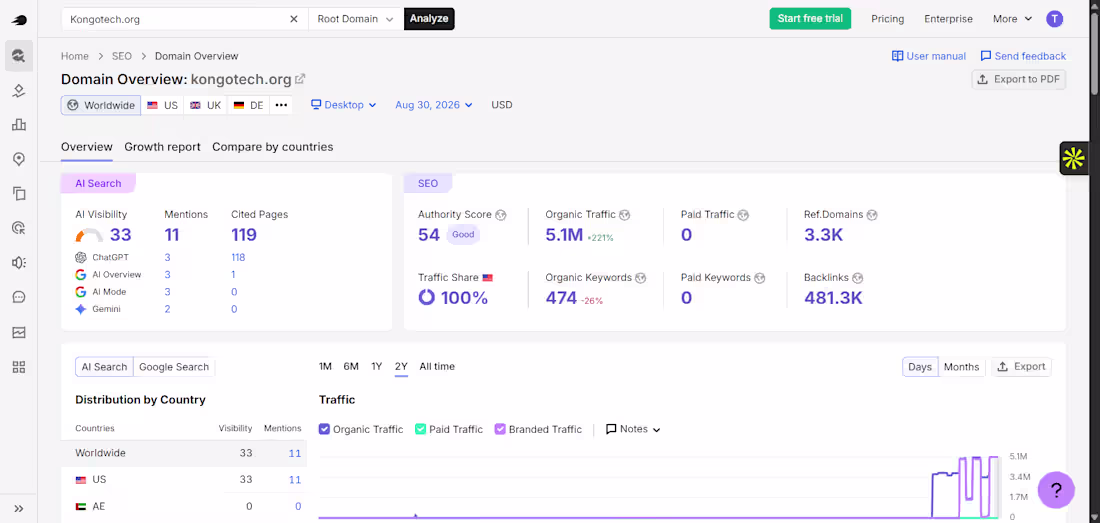Open the Desktop device dropdown

point(344,104)
